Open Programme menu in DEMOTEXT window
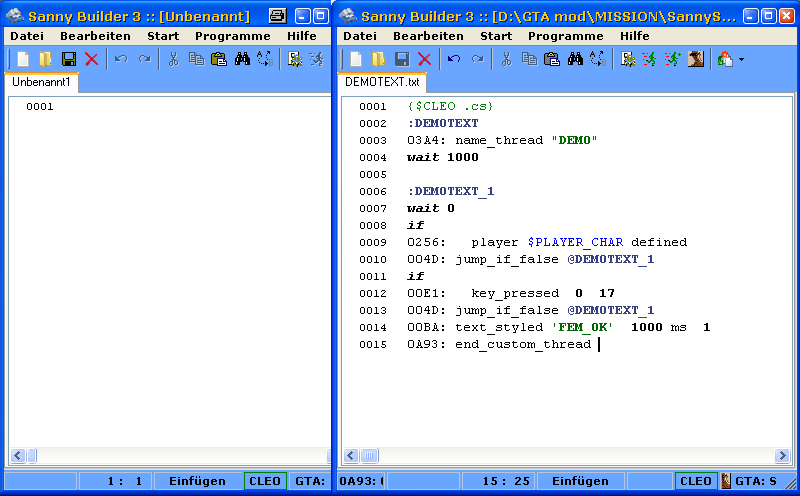The height and width of the screenshot is (496, 800). point(566,36)
